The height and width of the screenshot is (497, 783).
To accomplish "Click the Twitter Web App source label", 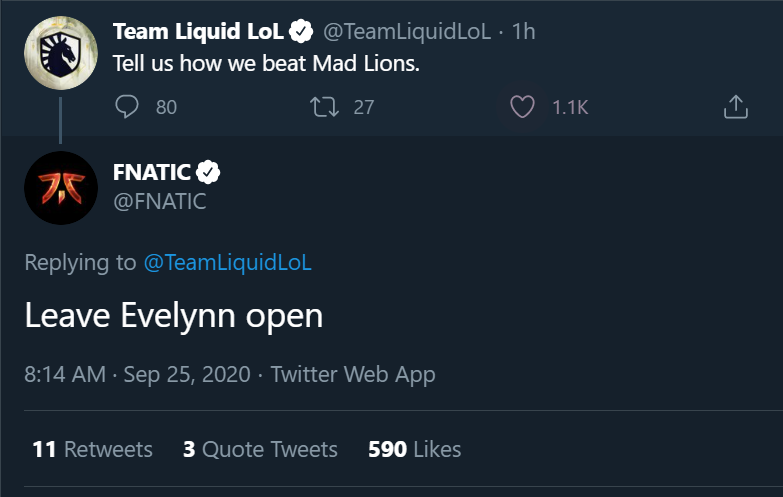I will click(353, 375).
